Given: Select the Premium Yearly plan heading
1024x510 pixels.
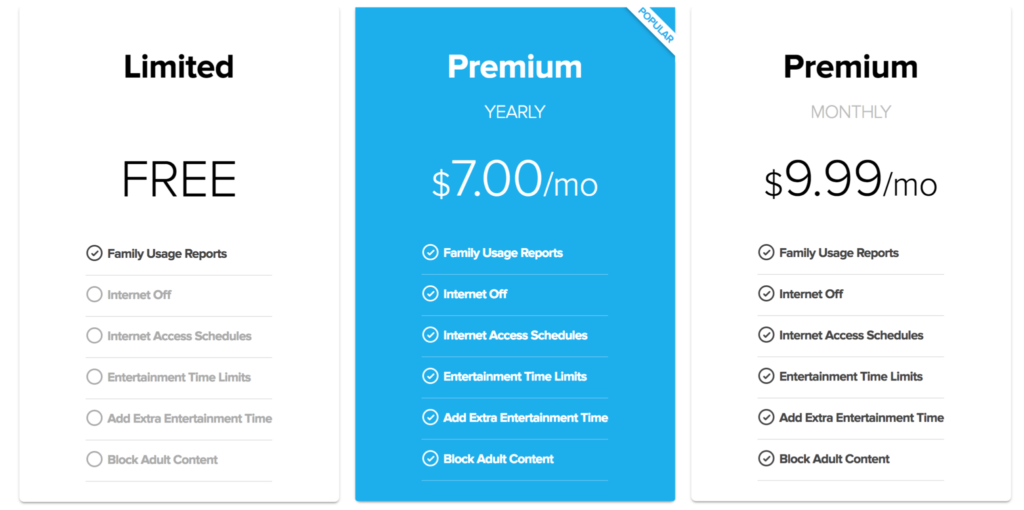Looking at the screenshot, I should 514,67.
